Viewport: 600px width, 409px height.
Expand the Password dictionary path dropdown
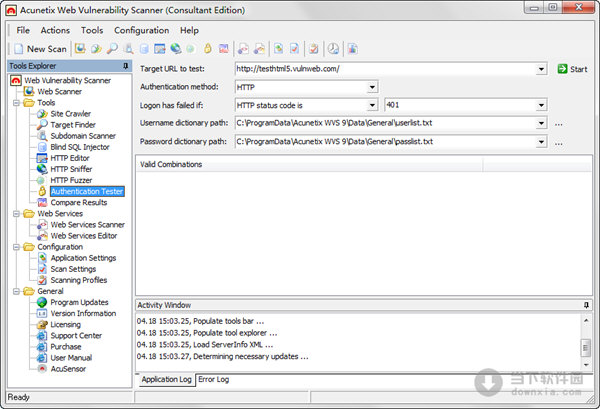(x=541, y=142)
